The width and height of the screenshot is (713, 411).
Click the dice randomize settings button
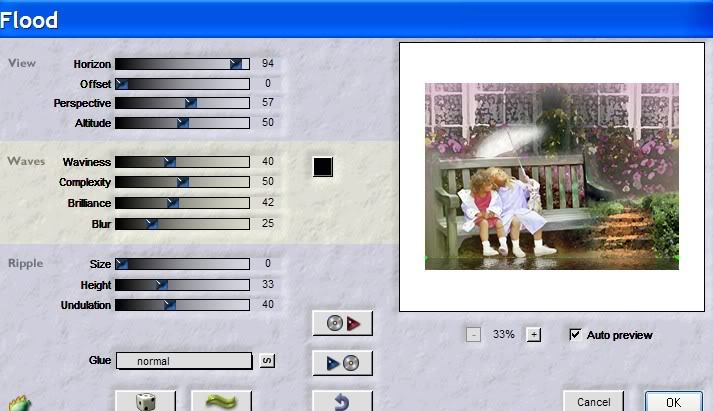148,401
